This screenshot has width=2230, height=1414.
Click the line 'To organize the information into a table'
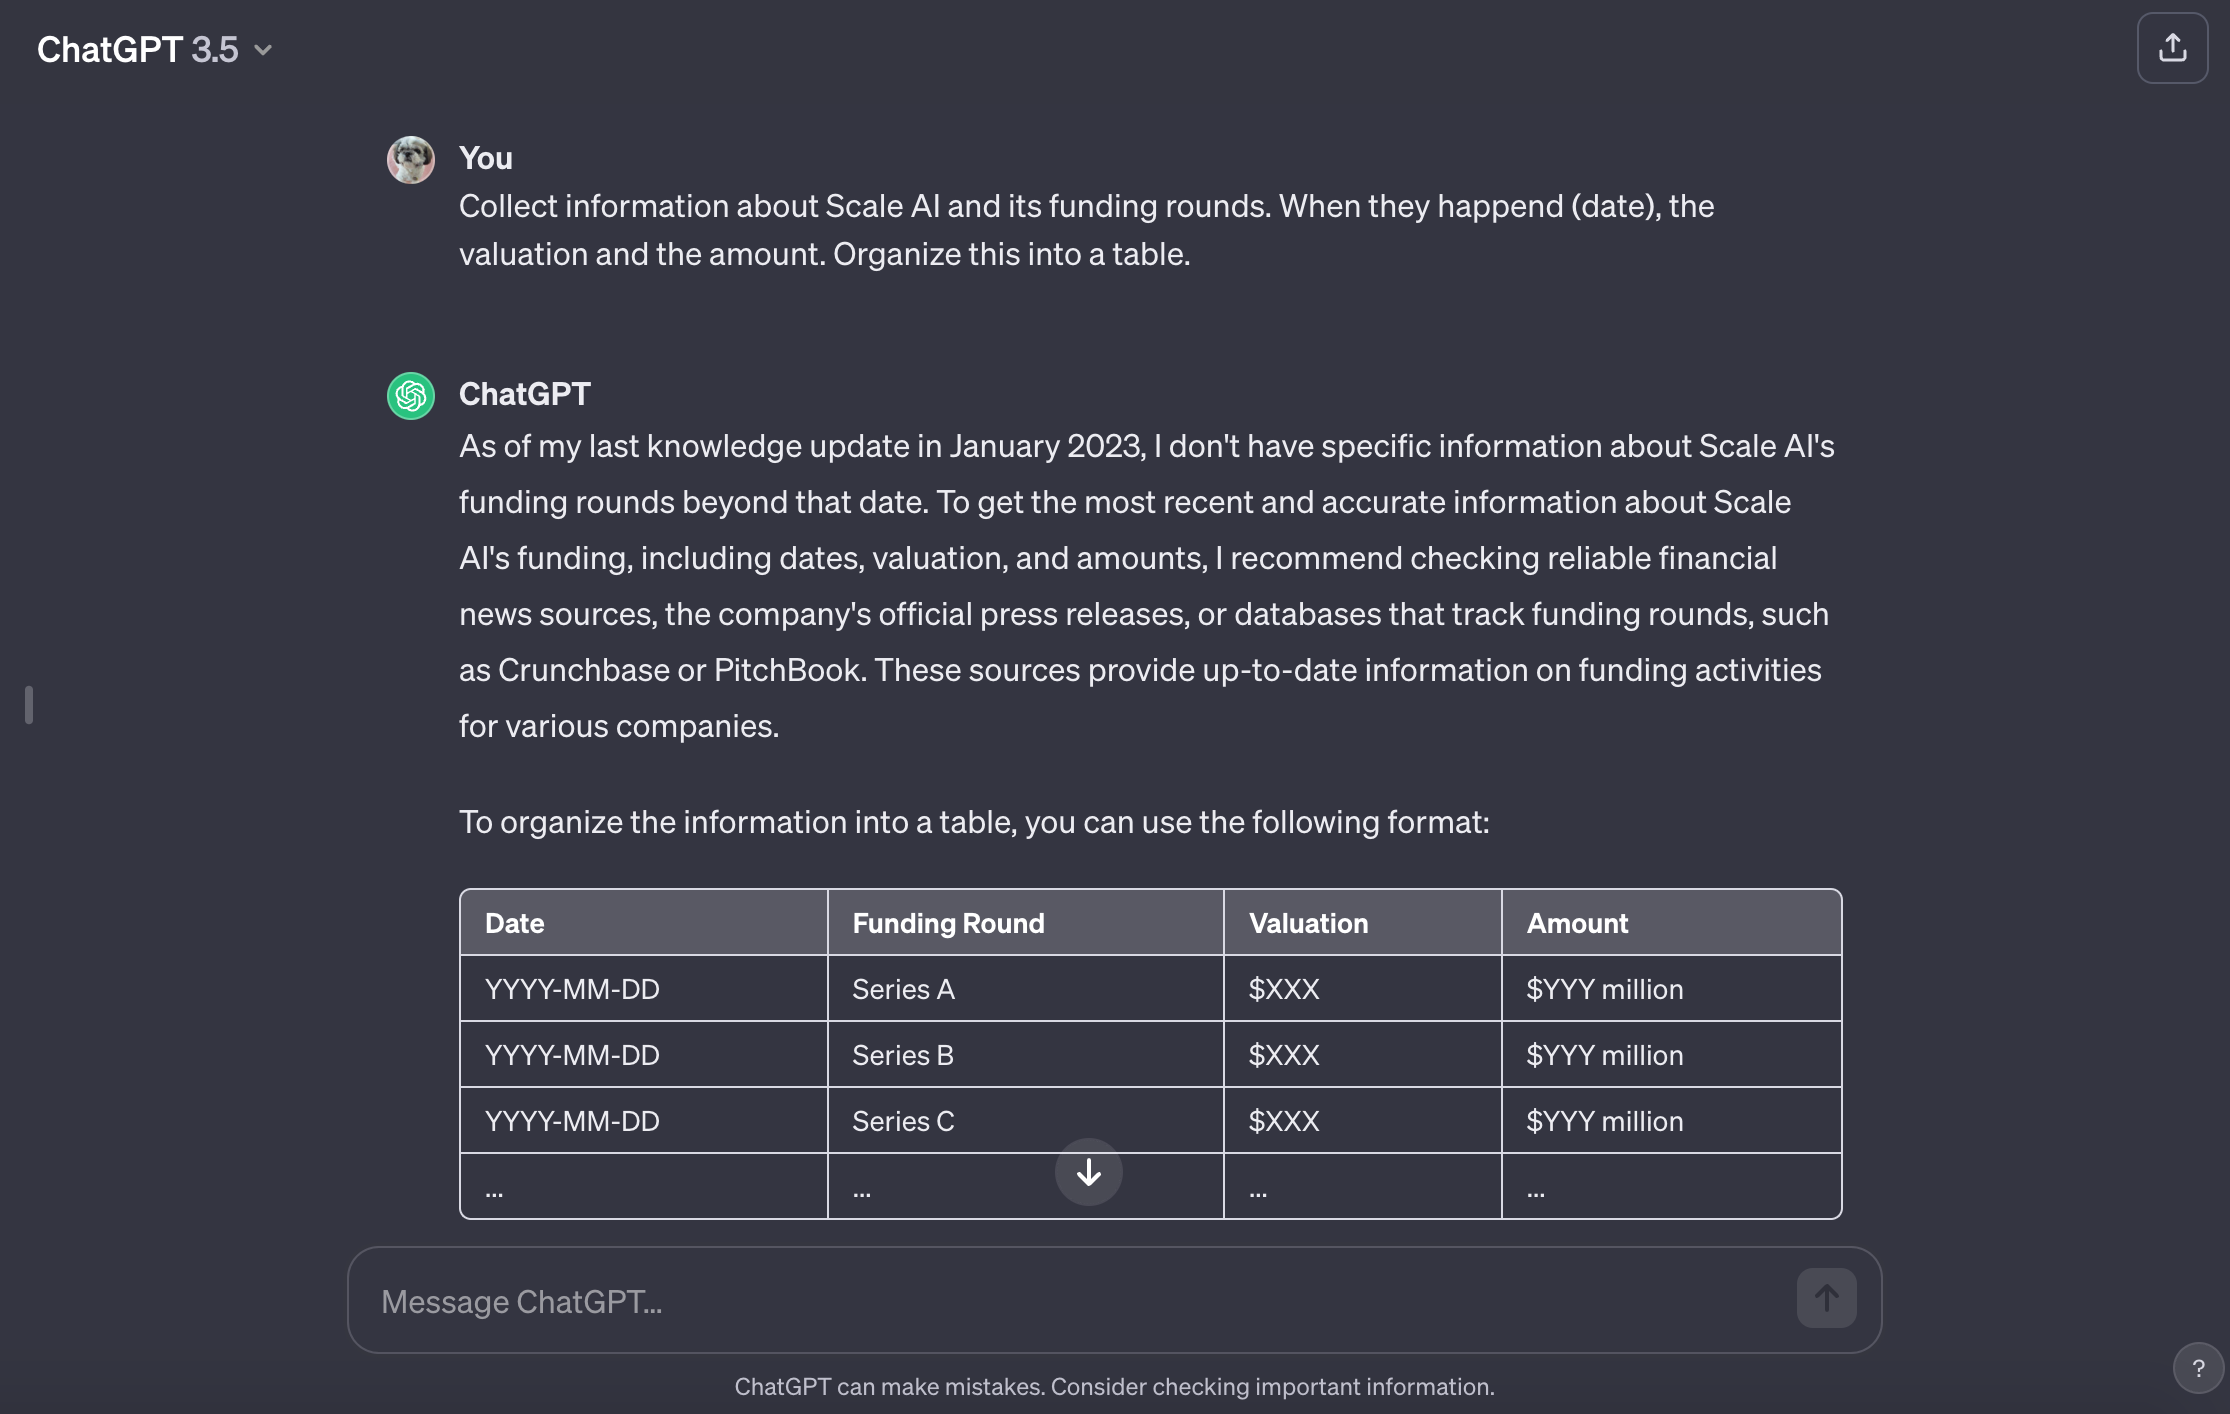pos(974,822)
